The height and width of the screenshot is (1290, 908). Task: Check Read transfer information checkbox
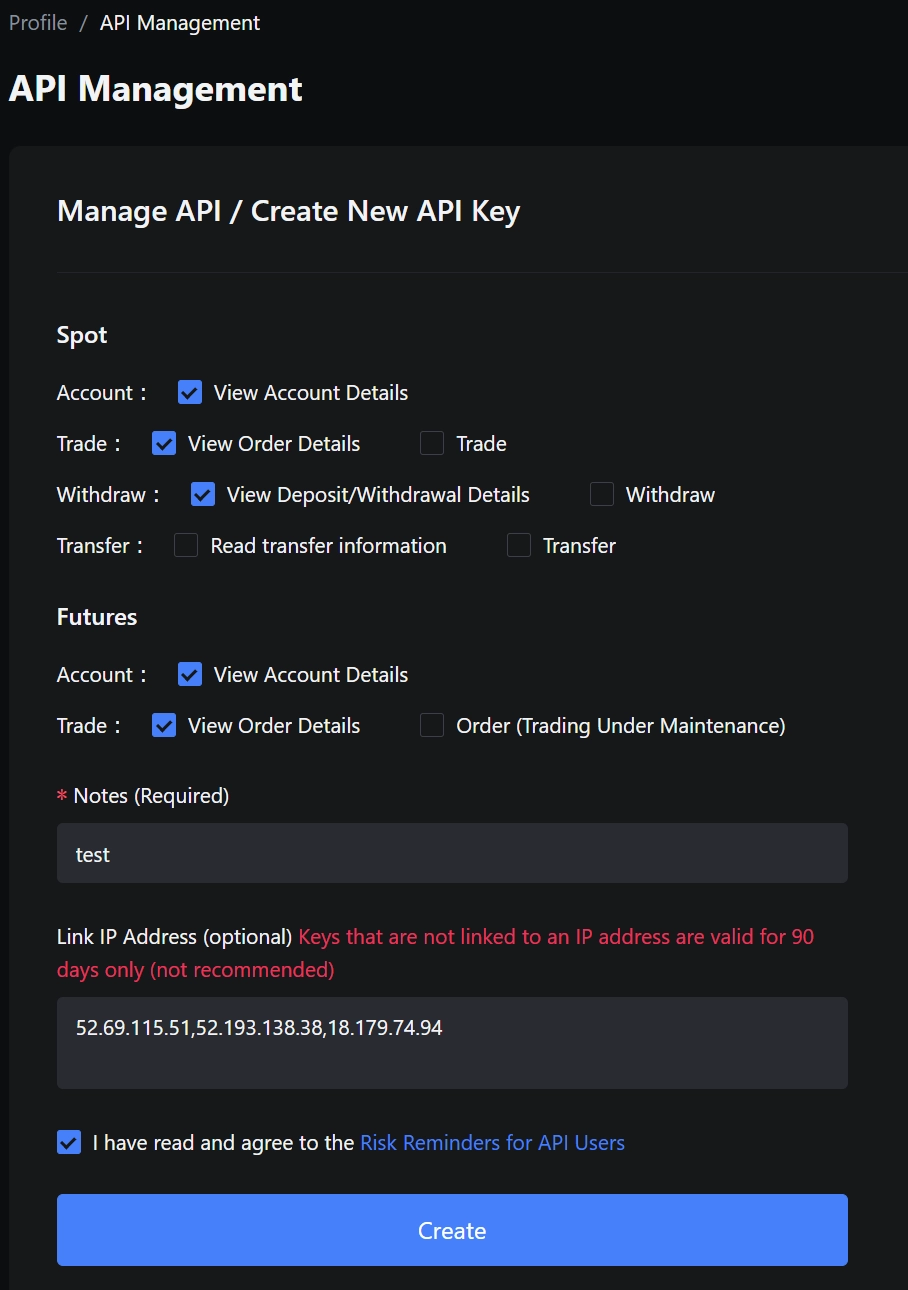pyautogui.click(x=186, y=546)
